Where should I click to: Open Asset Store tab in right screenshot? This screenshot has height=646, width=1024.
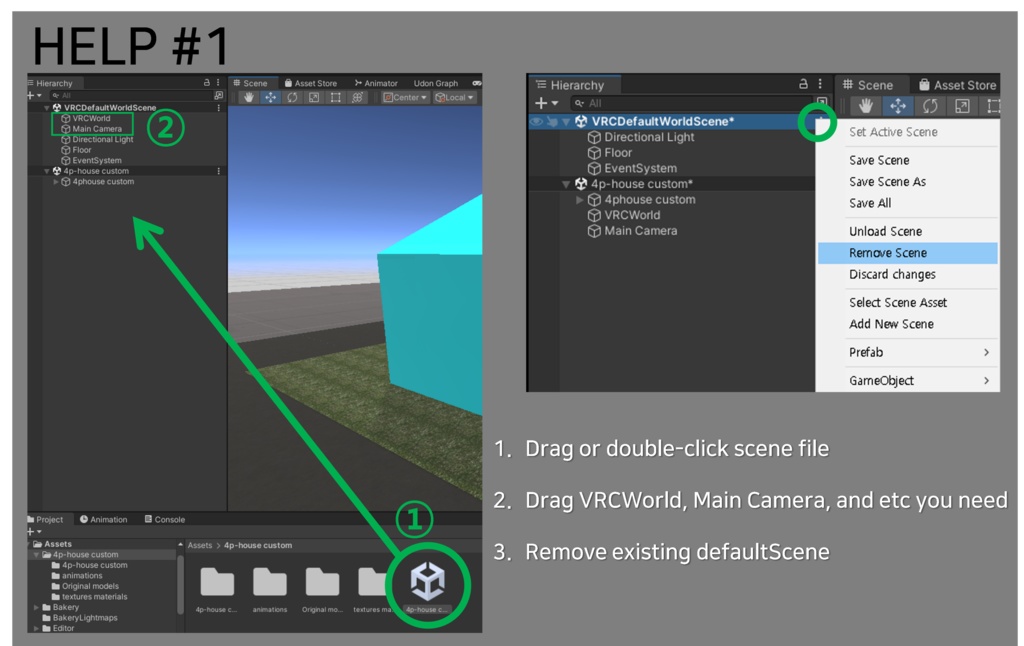pyautogui.click(x=957, y=85)
